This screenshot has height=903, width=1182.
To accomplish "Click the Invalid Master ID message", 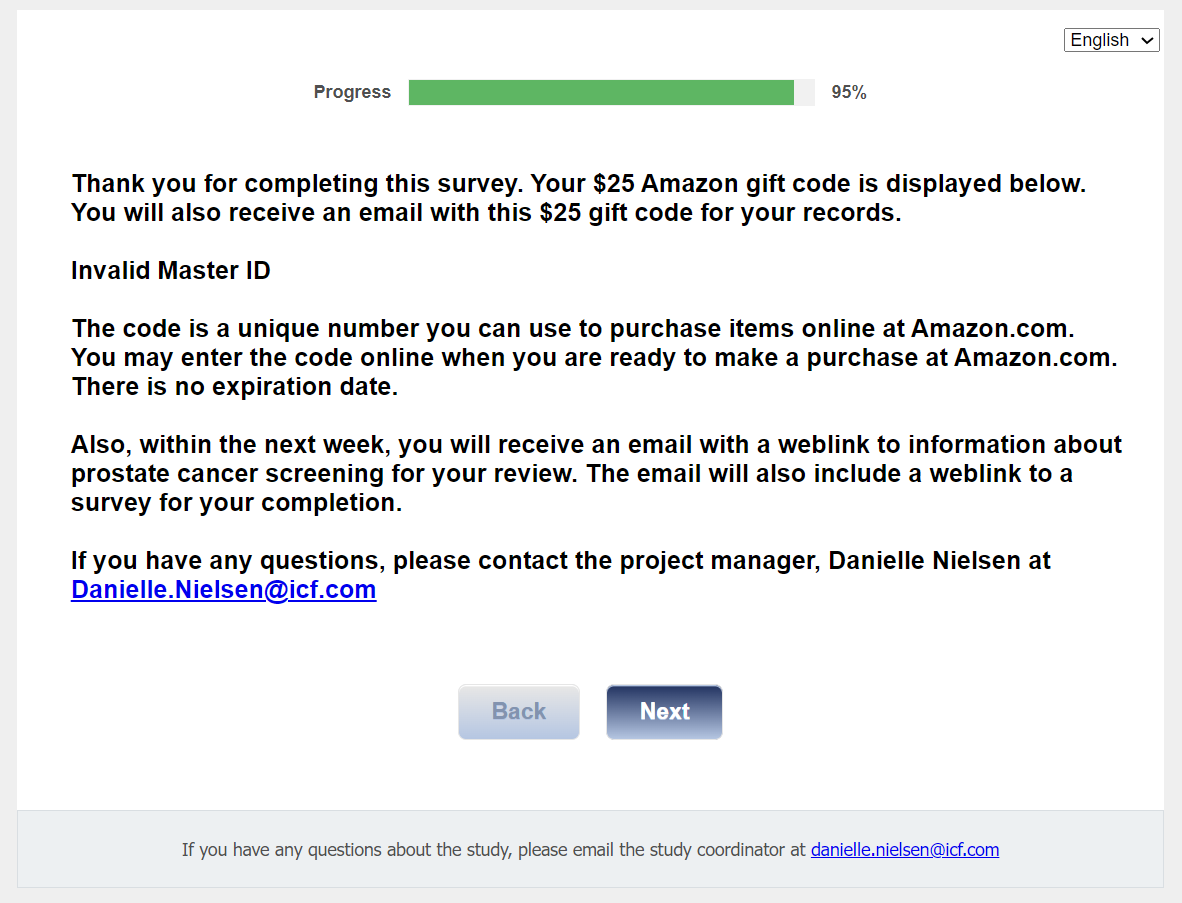I will click(x=171, y=270).
